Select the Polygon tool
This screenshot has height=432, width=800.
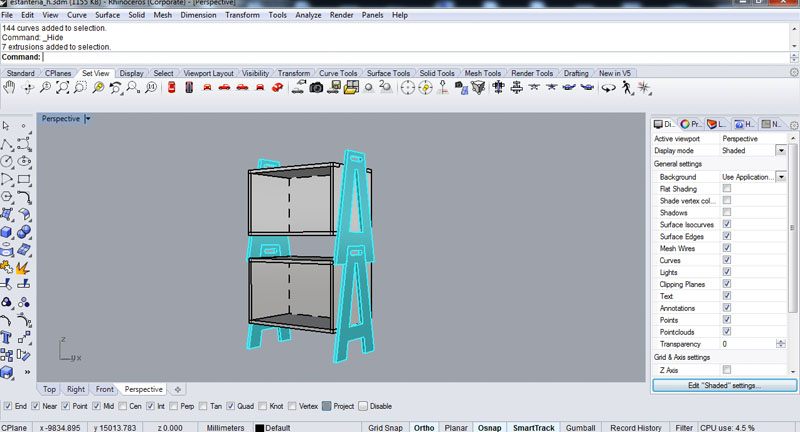7,196
